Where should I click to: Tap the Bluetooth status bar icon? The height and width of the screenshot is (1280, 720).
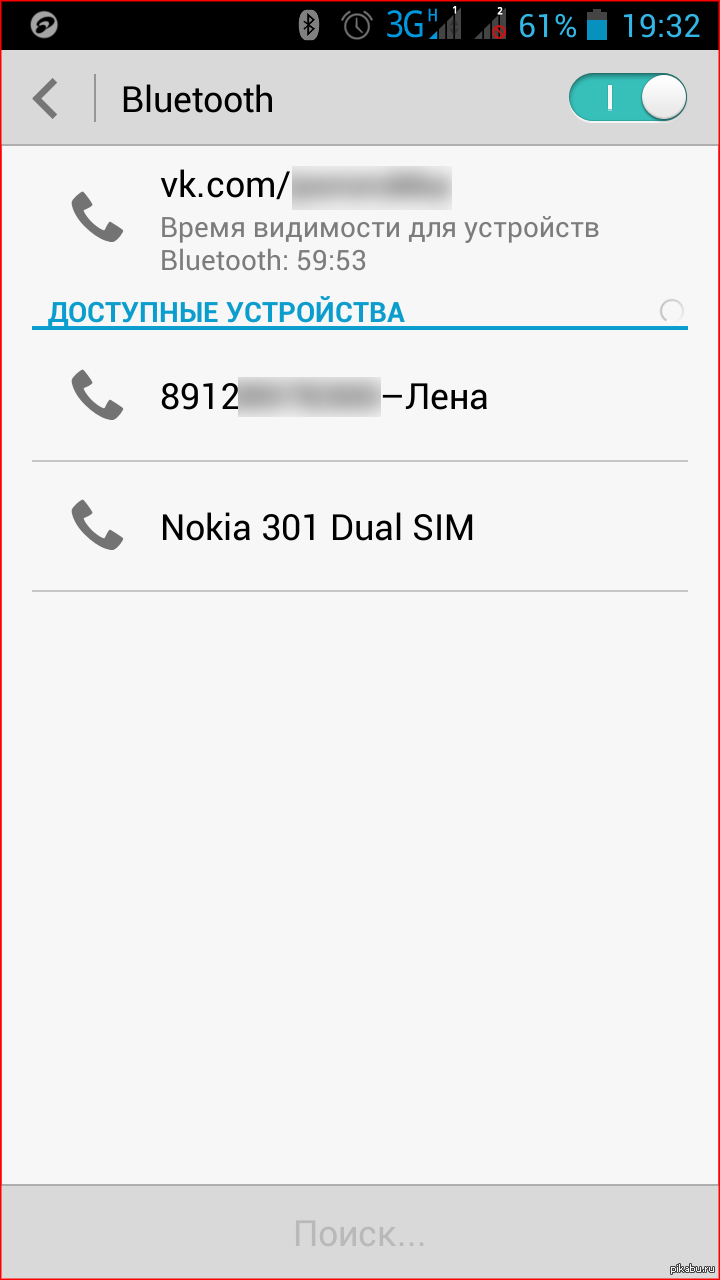309,25
